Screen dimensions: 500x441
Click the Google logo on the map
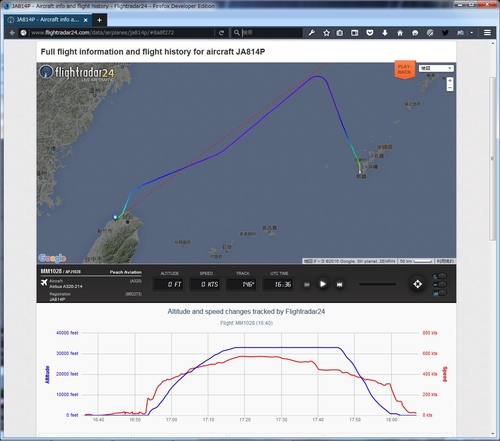[52, 258]
